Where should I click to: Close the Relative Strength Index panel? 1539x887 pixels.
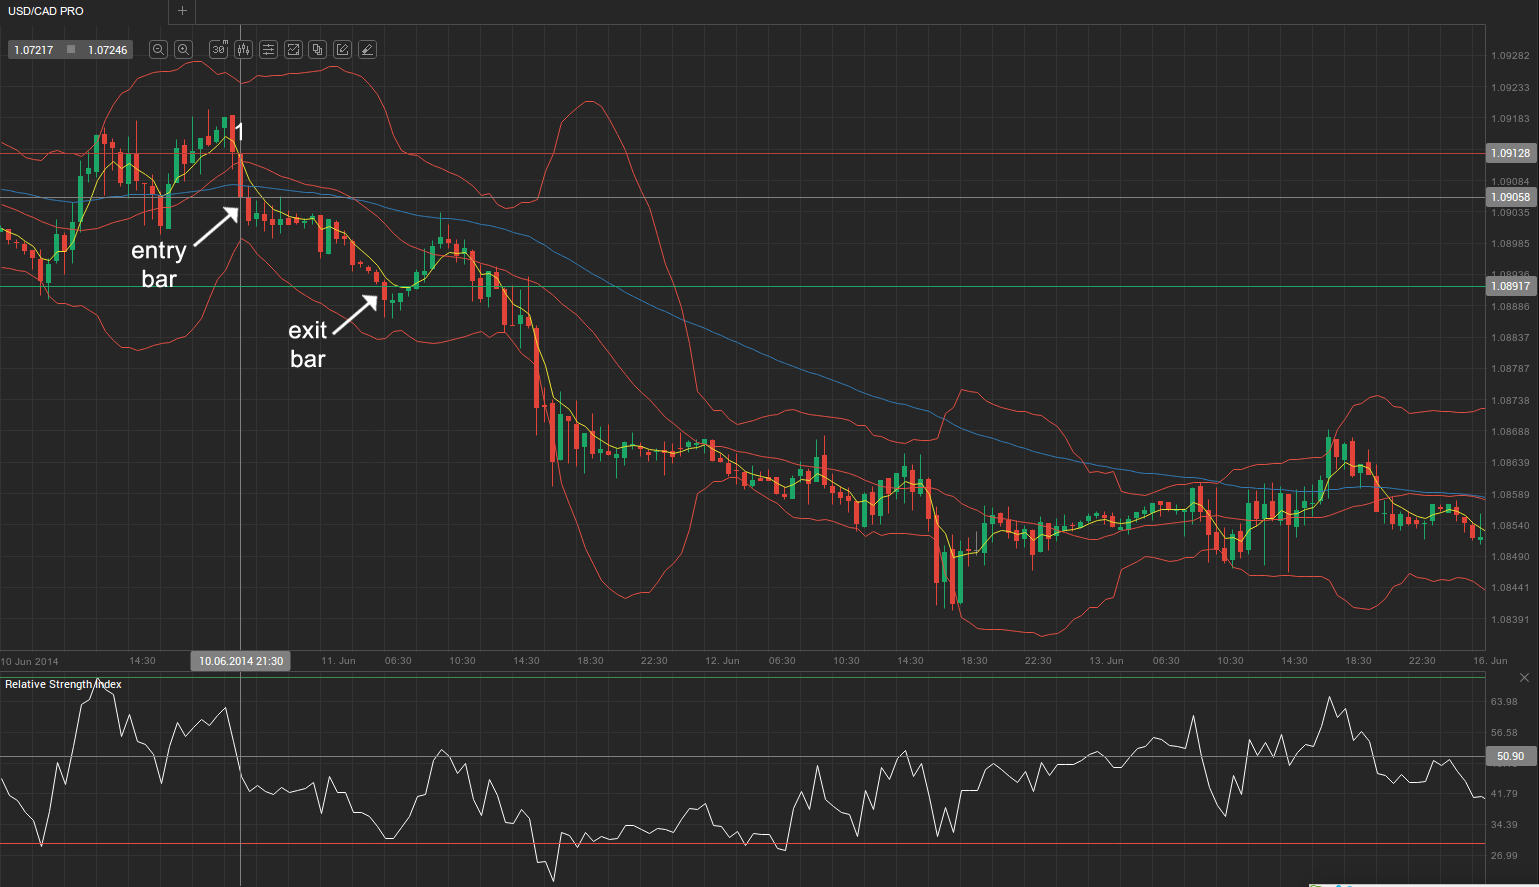point(1524,678)
